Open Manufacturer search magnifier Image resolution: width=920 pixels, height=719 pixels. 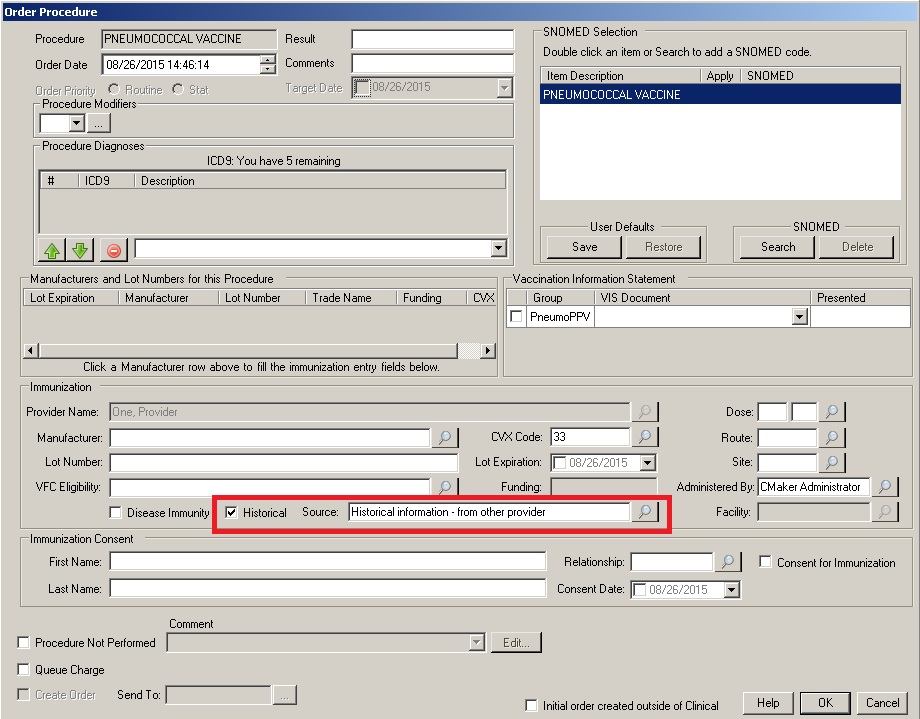[x=445, y=438]
